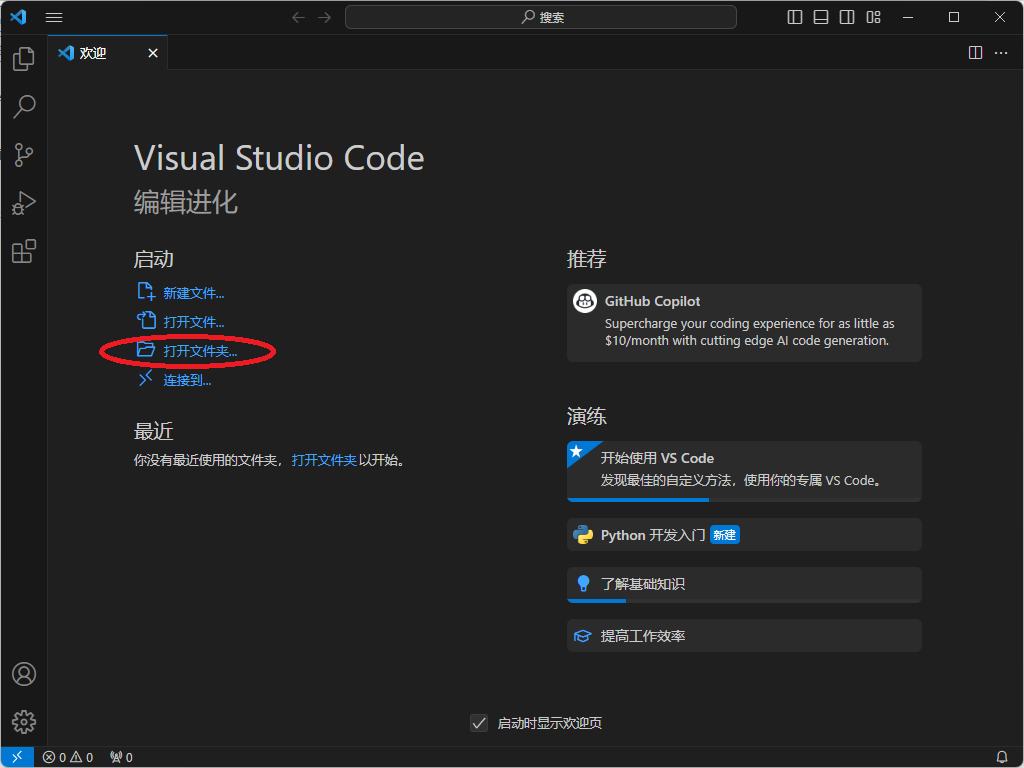Image resolution: width=1024 pixels, height=768 pixels.
Task: Uncheck the 启动时显示欢迎页 checkbox
Action: click(479, 723)
